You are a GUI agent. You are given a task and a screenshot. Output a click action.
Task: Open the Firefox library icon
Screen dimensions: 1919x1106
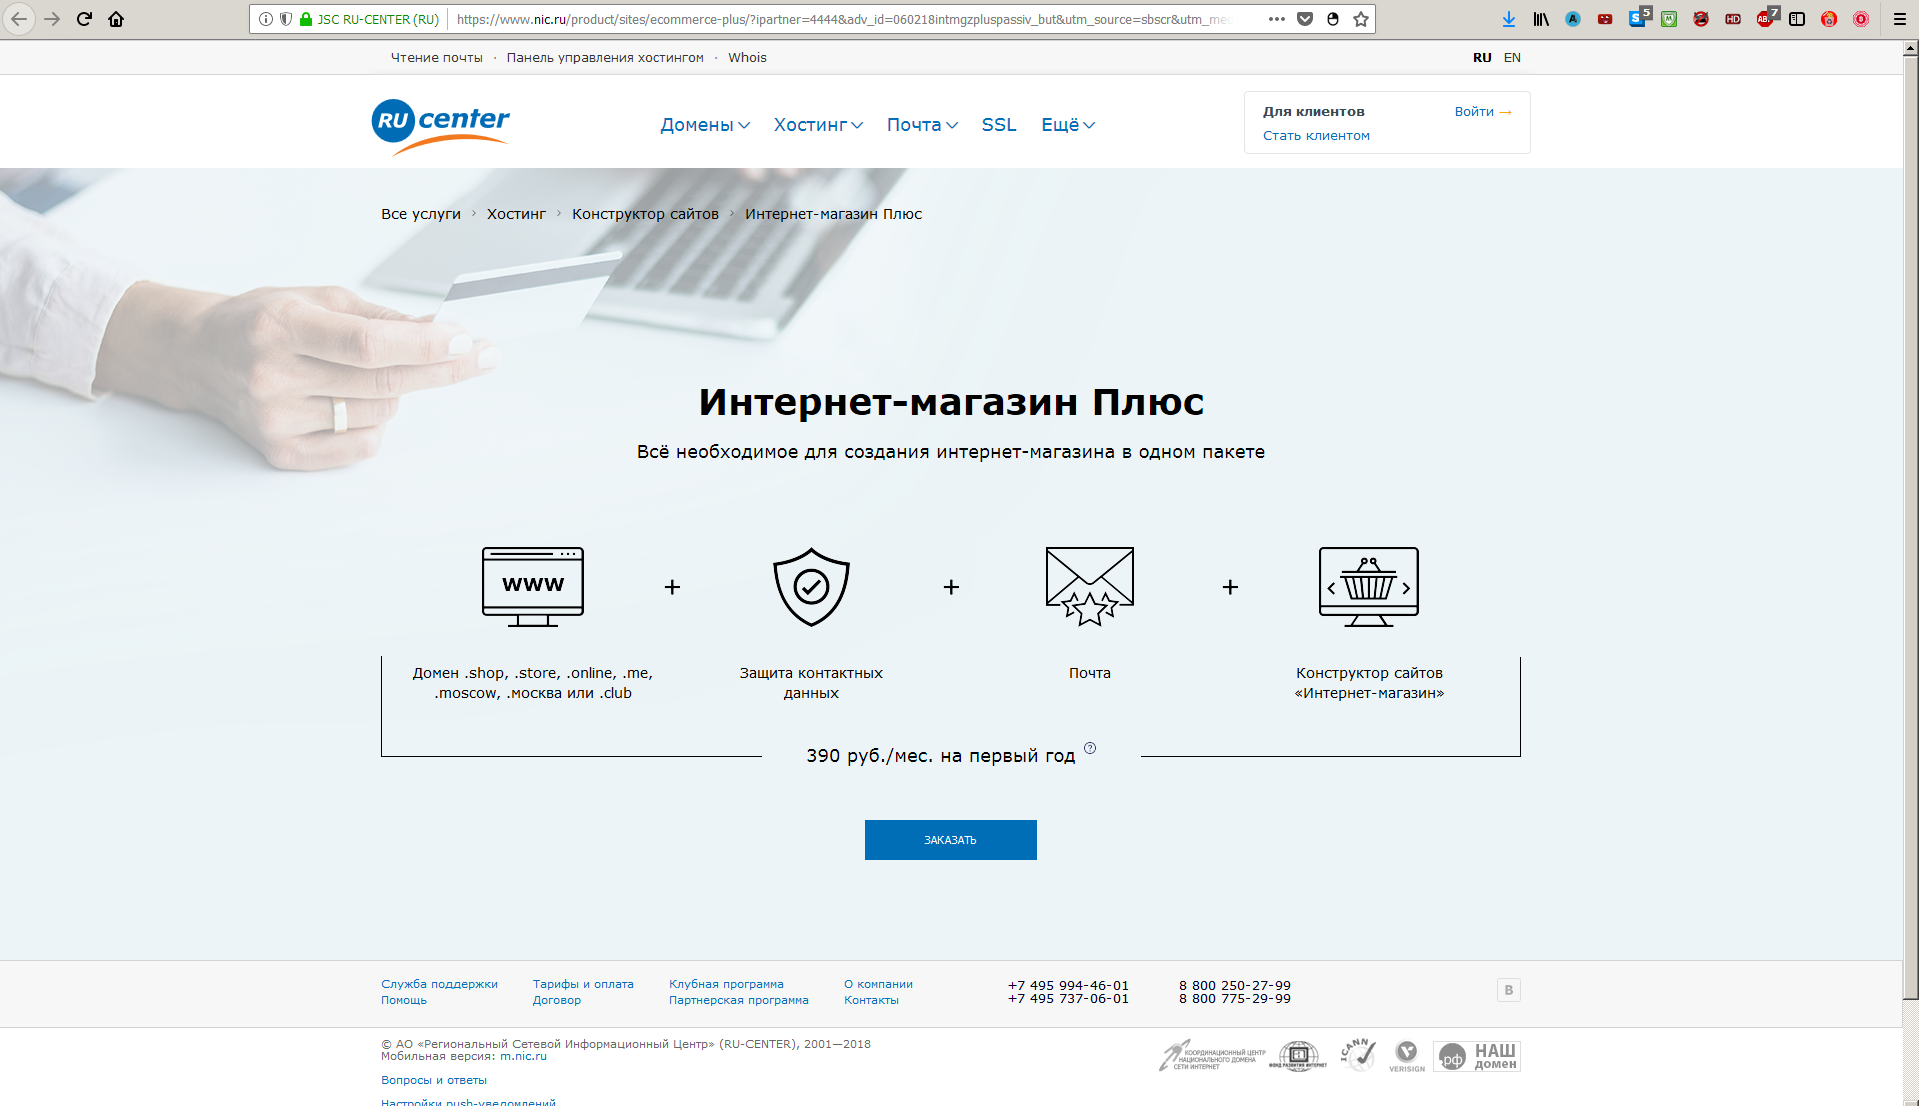click(1541, 19)
